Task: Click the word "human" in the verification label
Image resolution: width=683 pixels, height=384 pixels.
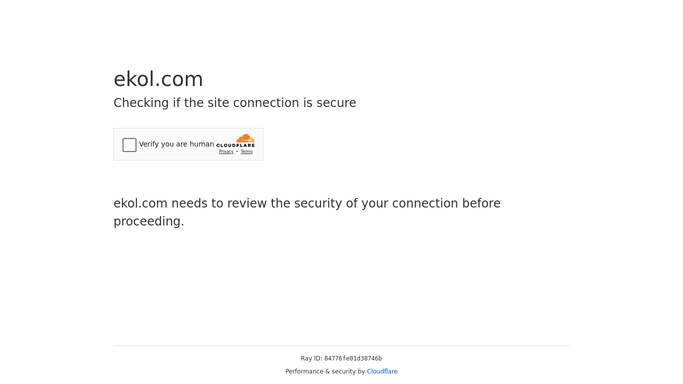Action: (x=202, y=144)
